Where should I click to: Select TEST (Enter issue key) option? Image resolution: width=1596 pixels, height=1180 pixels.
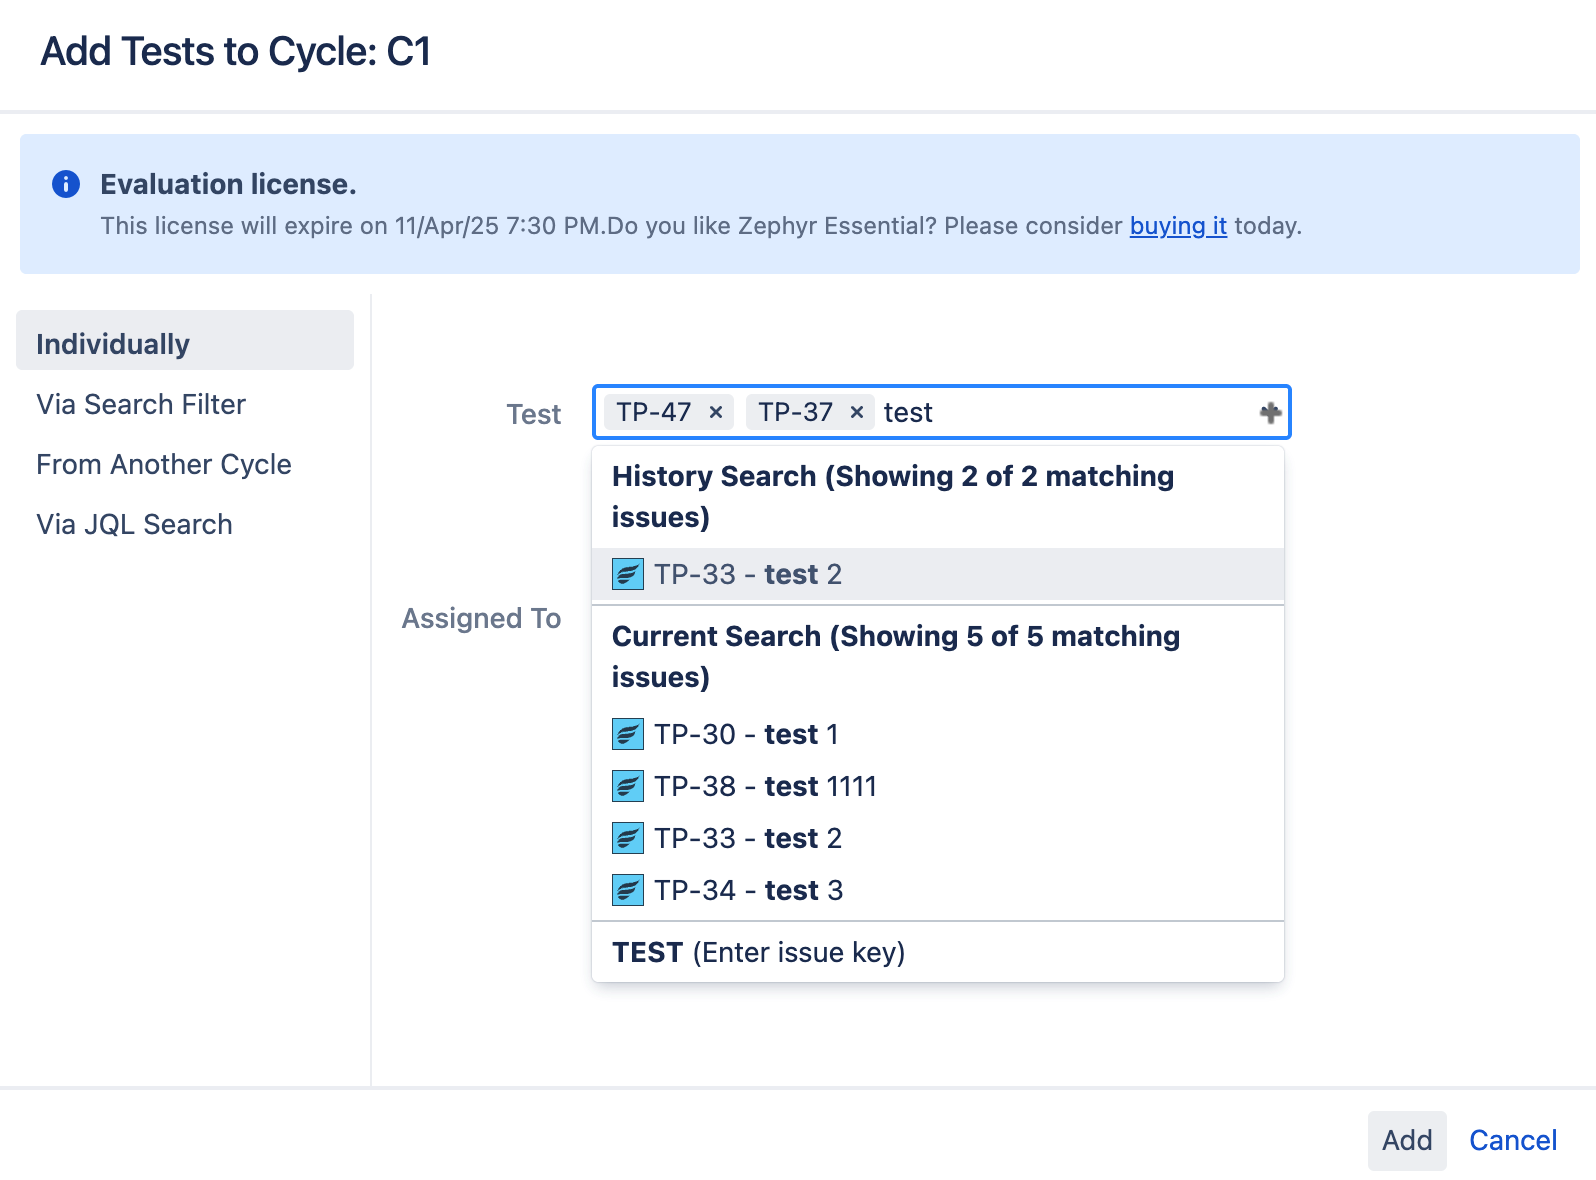point(758,952)
